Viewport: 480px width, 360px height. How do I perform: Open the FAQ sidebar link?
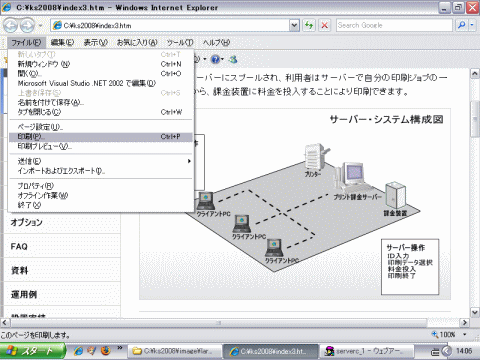pos(19,247)
